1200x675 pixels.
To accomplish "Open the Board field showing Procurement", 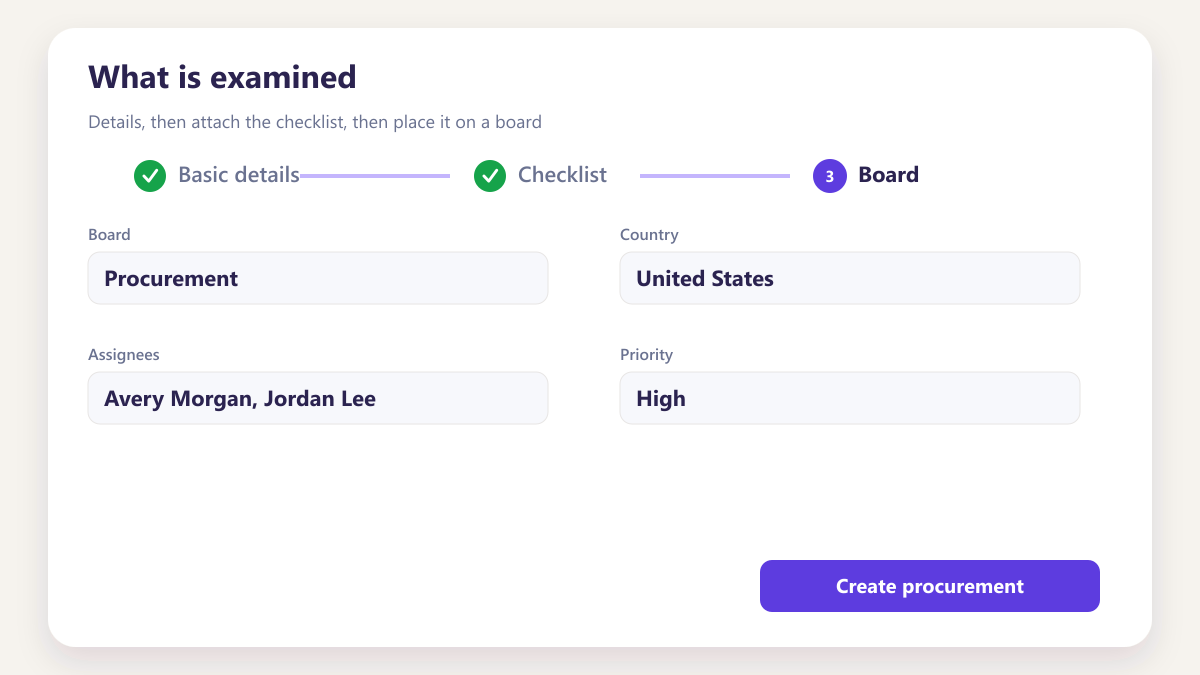I will tap(318, 278).
